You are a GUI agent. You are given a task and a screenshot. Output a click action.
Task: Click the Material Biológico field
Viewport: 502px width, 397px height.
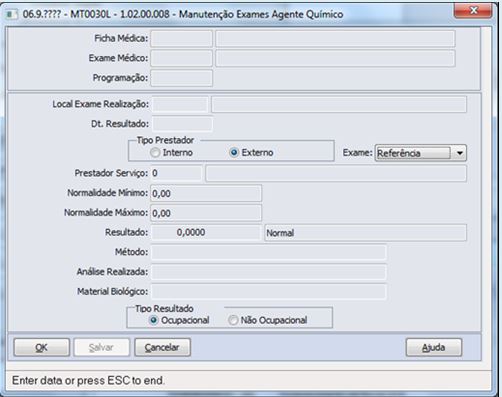click(x=269, y=292)
